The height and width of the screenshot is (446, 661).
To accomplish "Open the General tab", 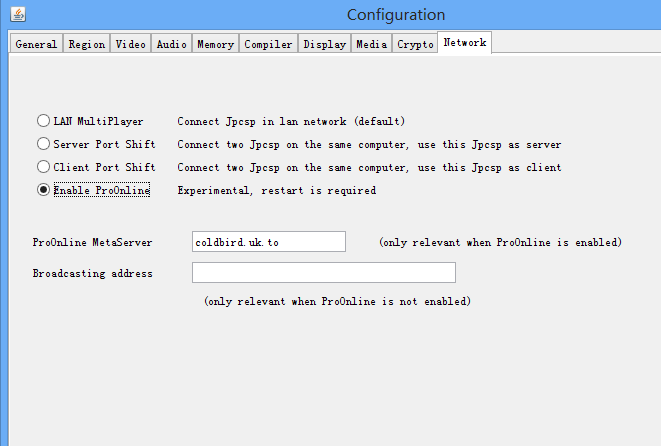I will pos(36,44).
